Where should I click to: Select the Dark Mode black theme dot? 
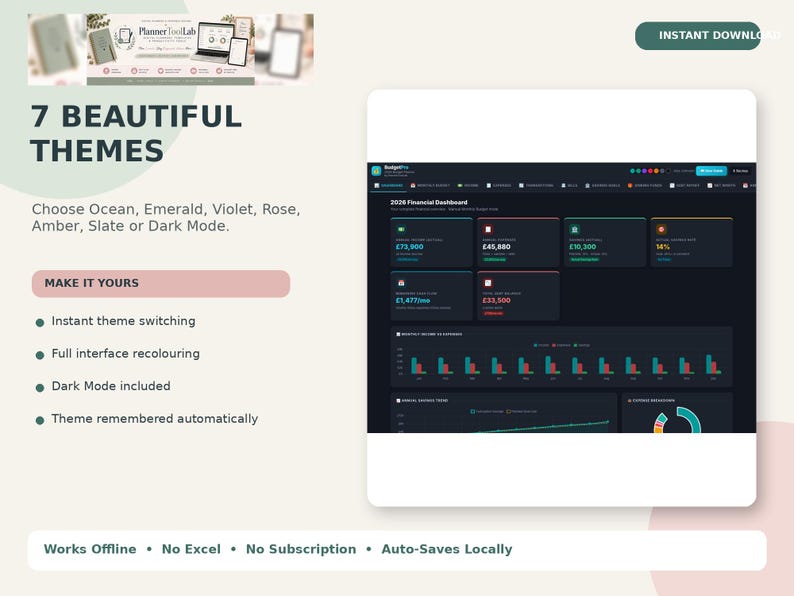[x=668, y=171]
